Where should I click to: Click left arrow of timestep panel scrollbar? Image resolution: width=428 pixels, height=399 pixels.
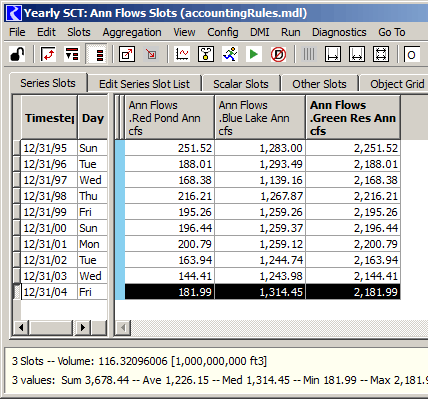tap(21, 328)
